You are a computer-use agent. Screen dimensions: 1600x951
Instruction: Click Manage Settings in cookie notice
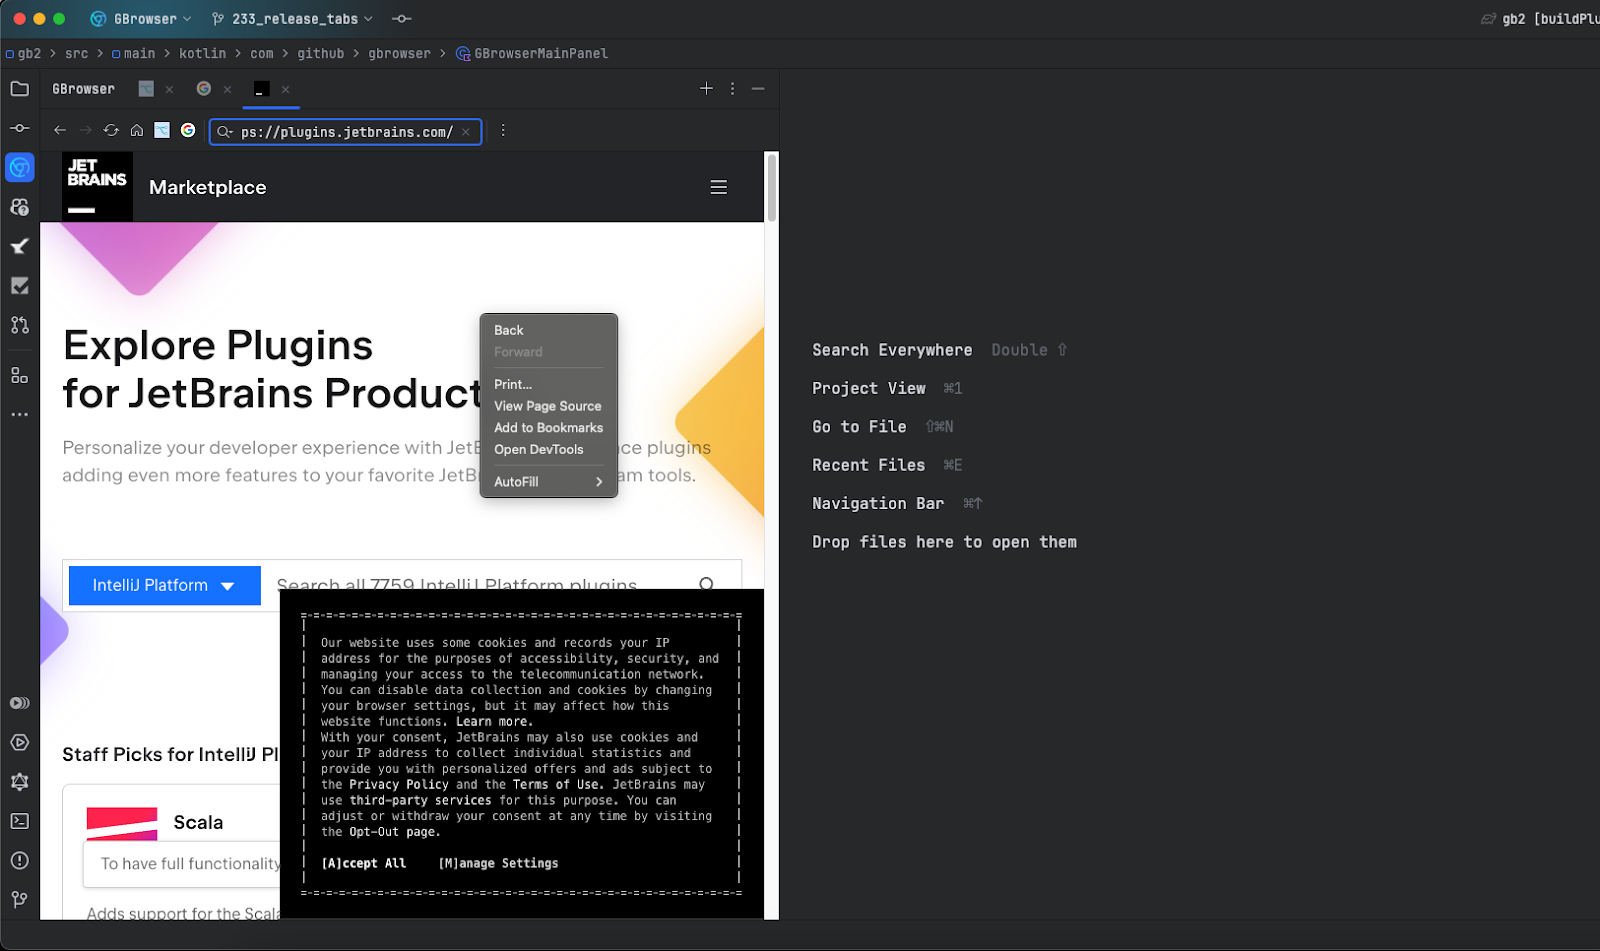point(498,864)
